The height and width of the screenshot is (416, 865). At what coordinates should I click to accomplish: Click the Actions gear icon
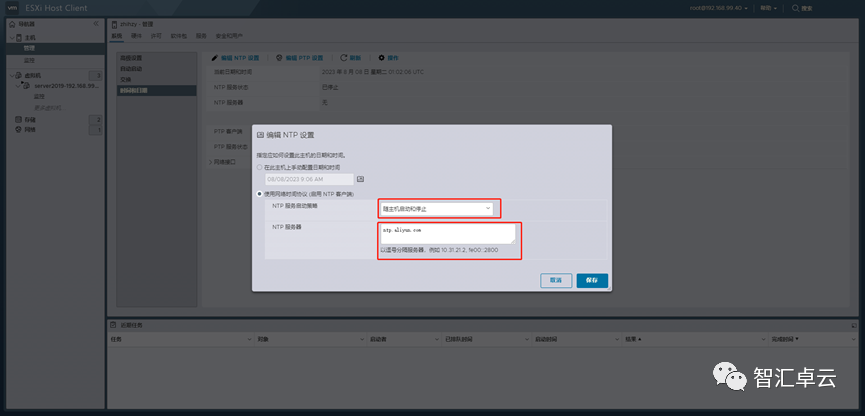click(x=381, y=57)
